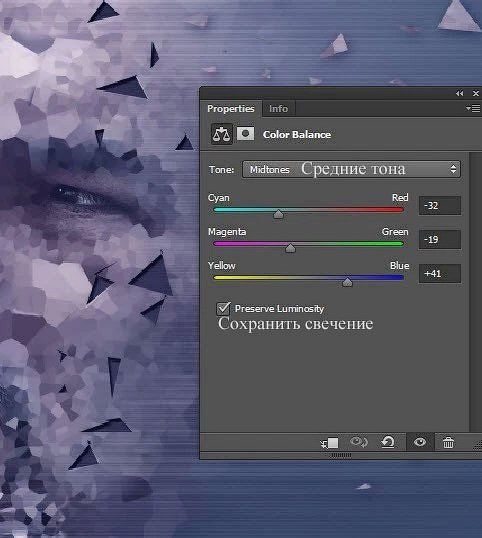The width and height of the screenshot is (482, 538).
Task: Reset adjustment to defaults icon
Action: click(388, 442)
